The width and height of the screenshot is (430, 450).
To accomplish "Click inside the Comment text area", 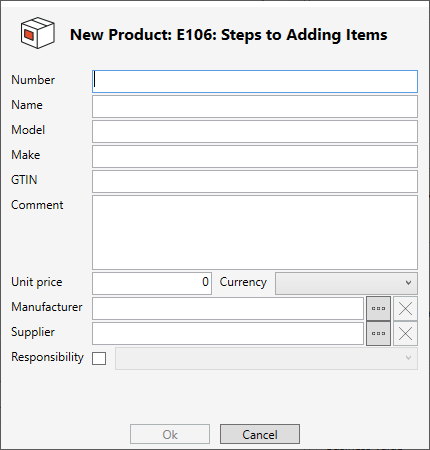I will coord(255,232).
